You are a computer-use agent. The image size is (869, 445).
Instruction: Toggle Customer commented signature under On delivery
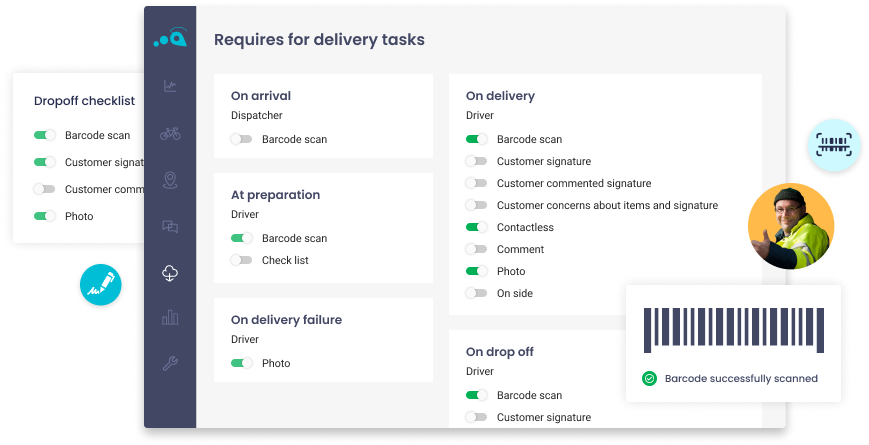click(476, 184)
